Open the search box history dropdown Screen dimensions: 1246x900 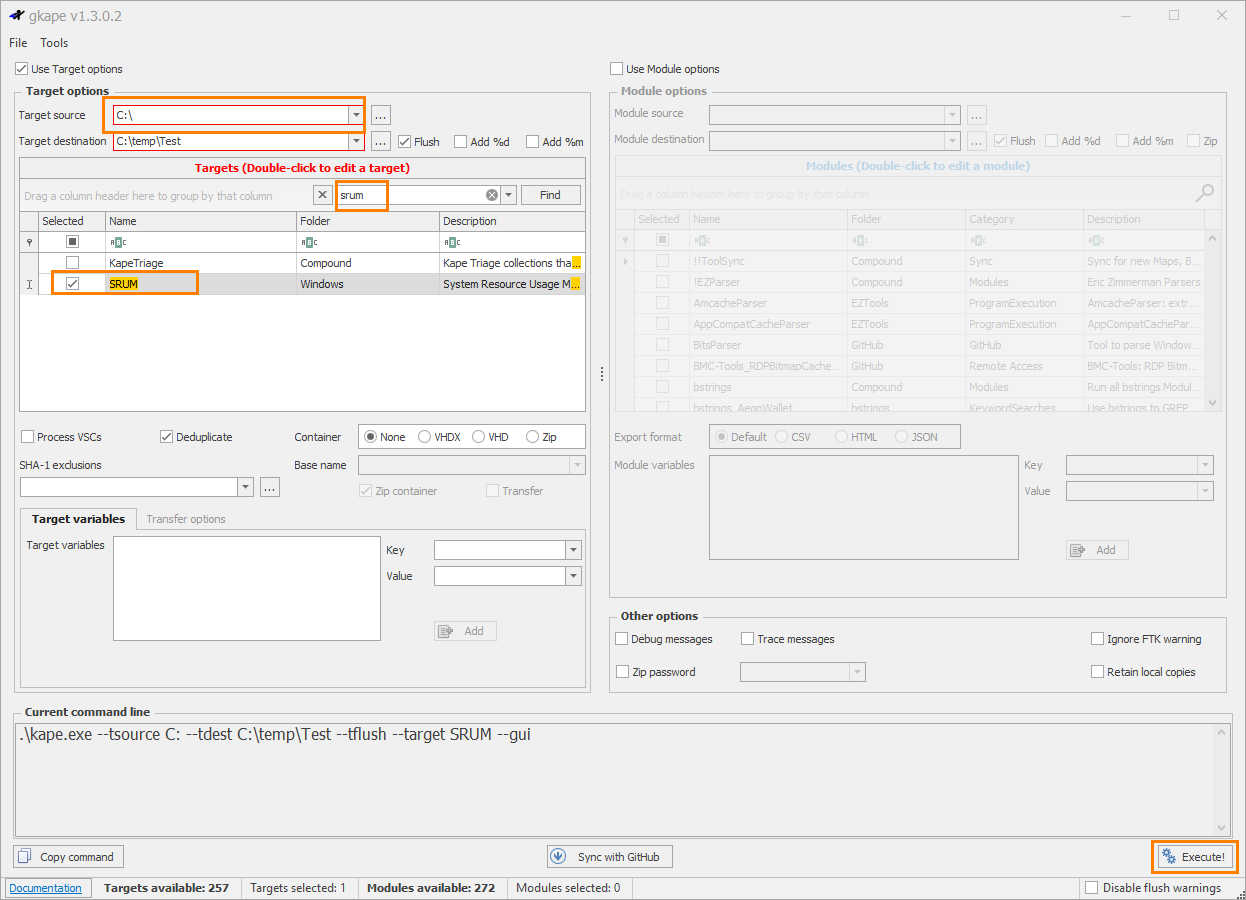(509, 195)
